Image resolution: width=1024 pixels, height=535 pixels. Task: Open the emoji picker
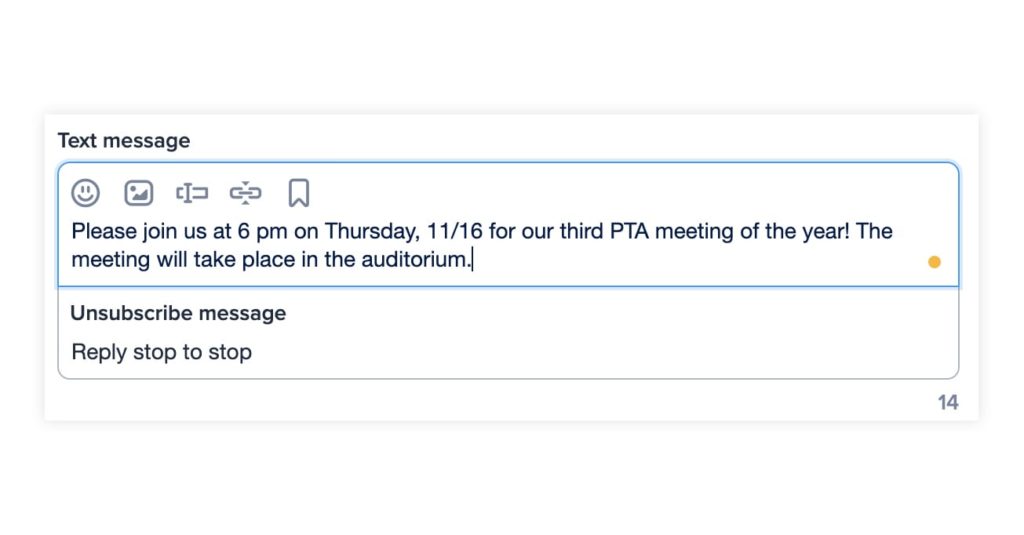[86, 193]
